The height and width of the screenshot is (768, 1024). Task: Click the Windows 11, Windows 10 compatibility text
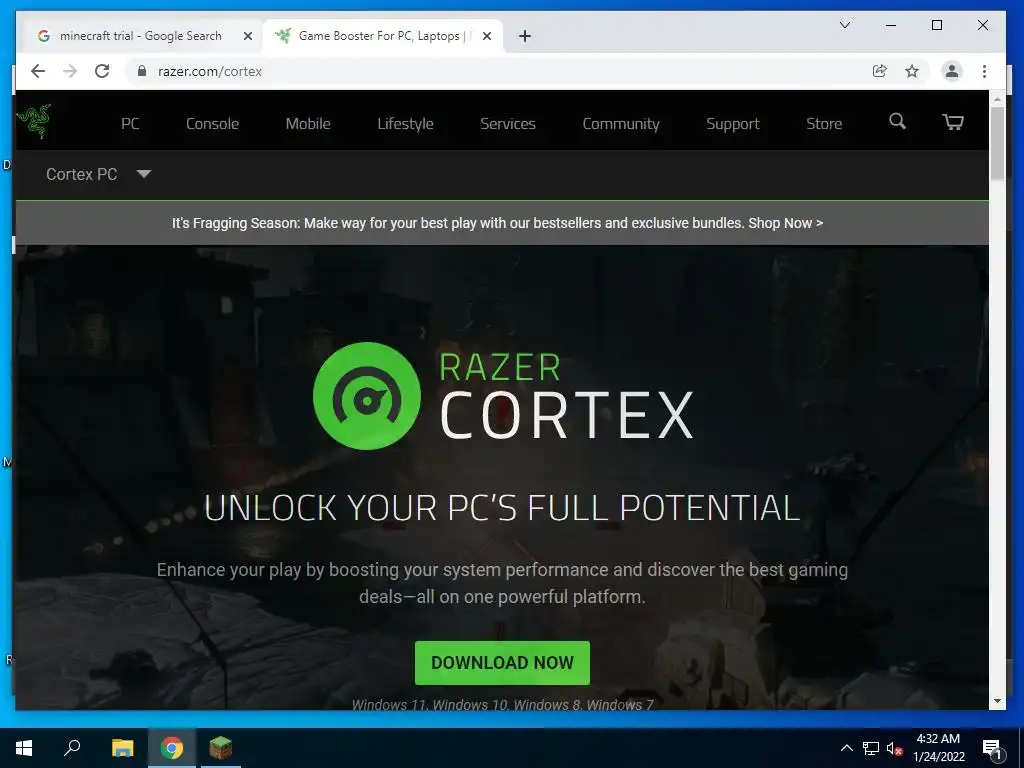click(502, 705)
